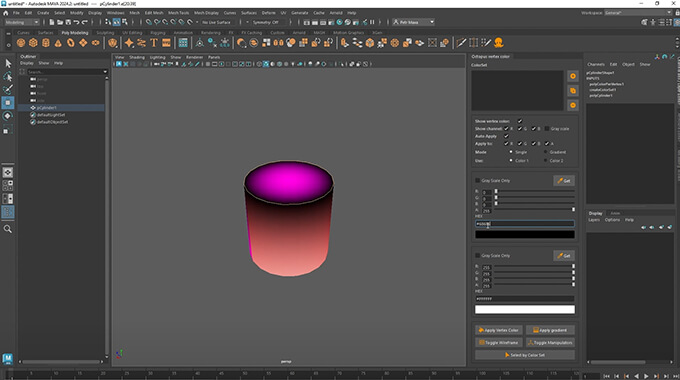This screenshot has width=680, height=380.
Task: Open the user account dropdown in status line
Action: click(413, 22)
